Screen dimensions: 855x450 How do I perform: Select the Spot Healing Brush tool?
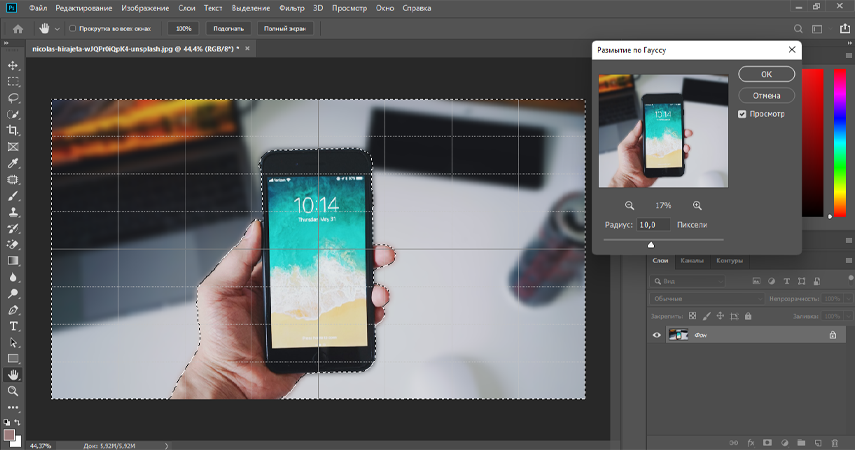tap(13, 179)
